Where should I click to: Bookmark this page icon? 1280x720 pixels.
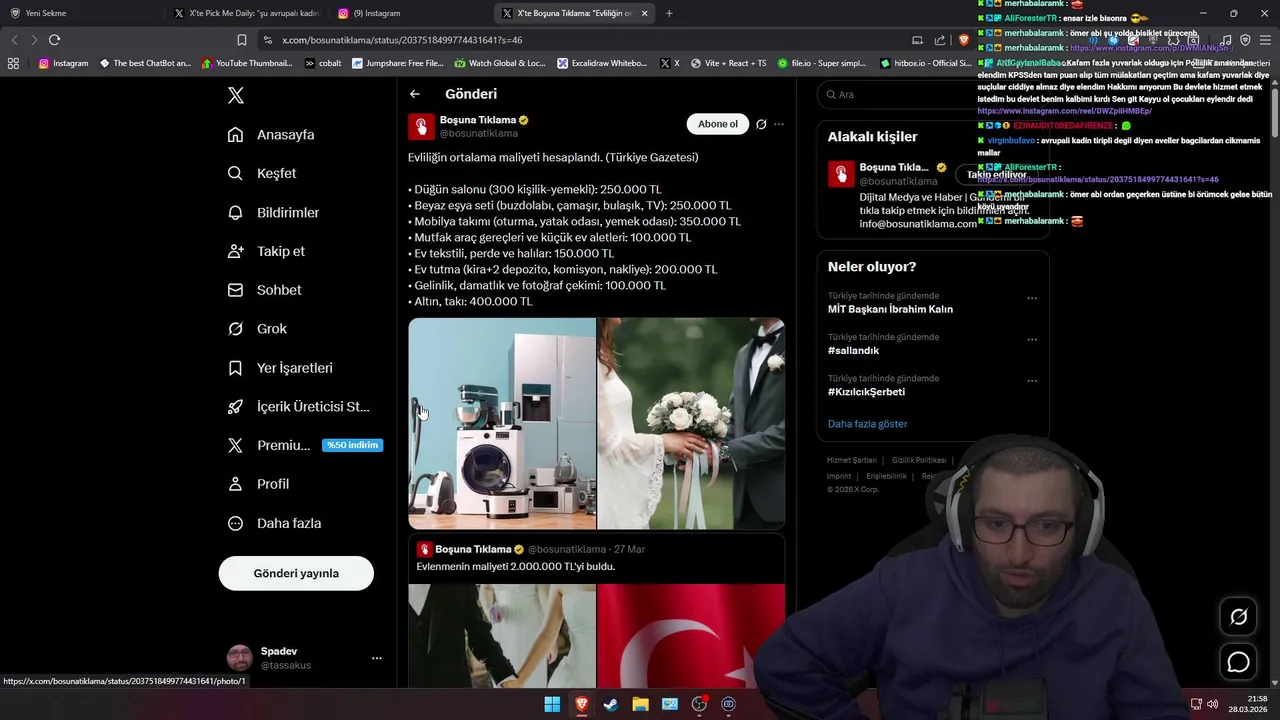[x=242, y=40]
